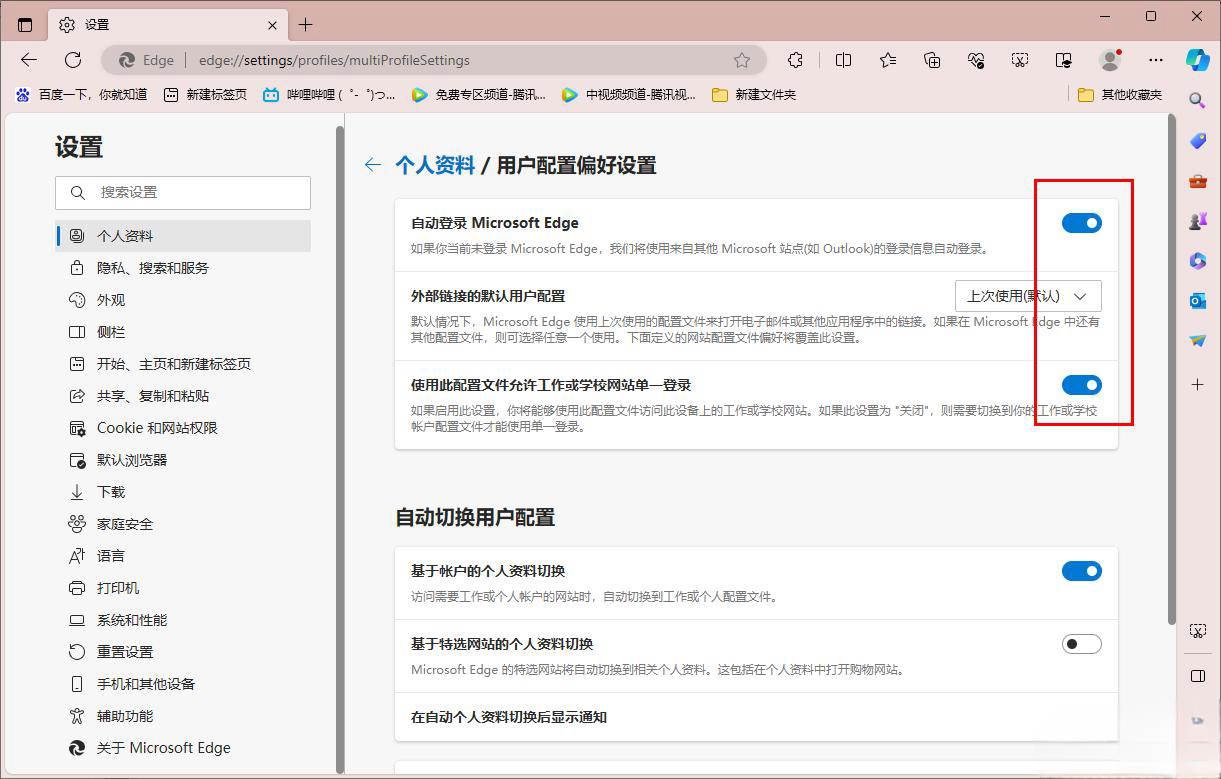Click the screenshot icon in toolbar

click(x=1019, y=60)
